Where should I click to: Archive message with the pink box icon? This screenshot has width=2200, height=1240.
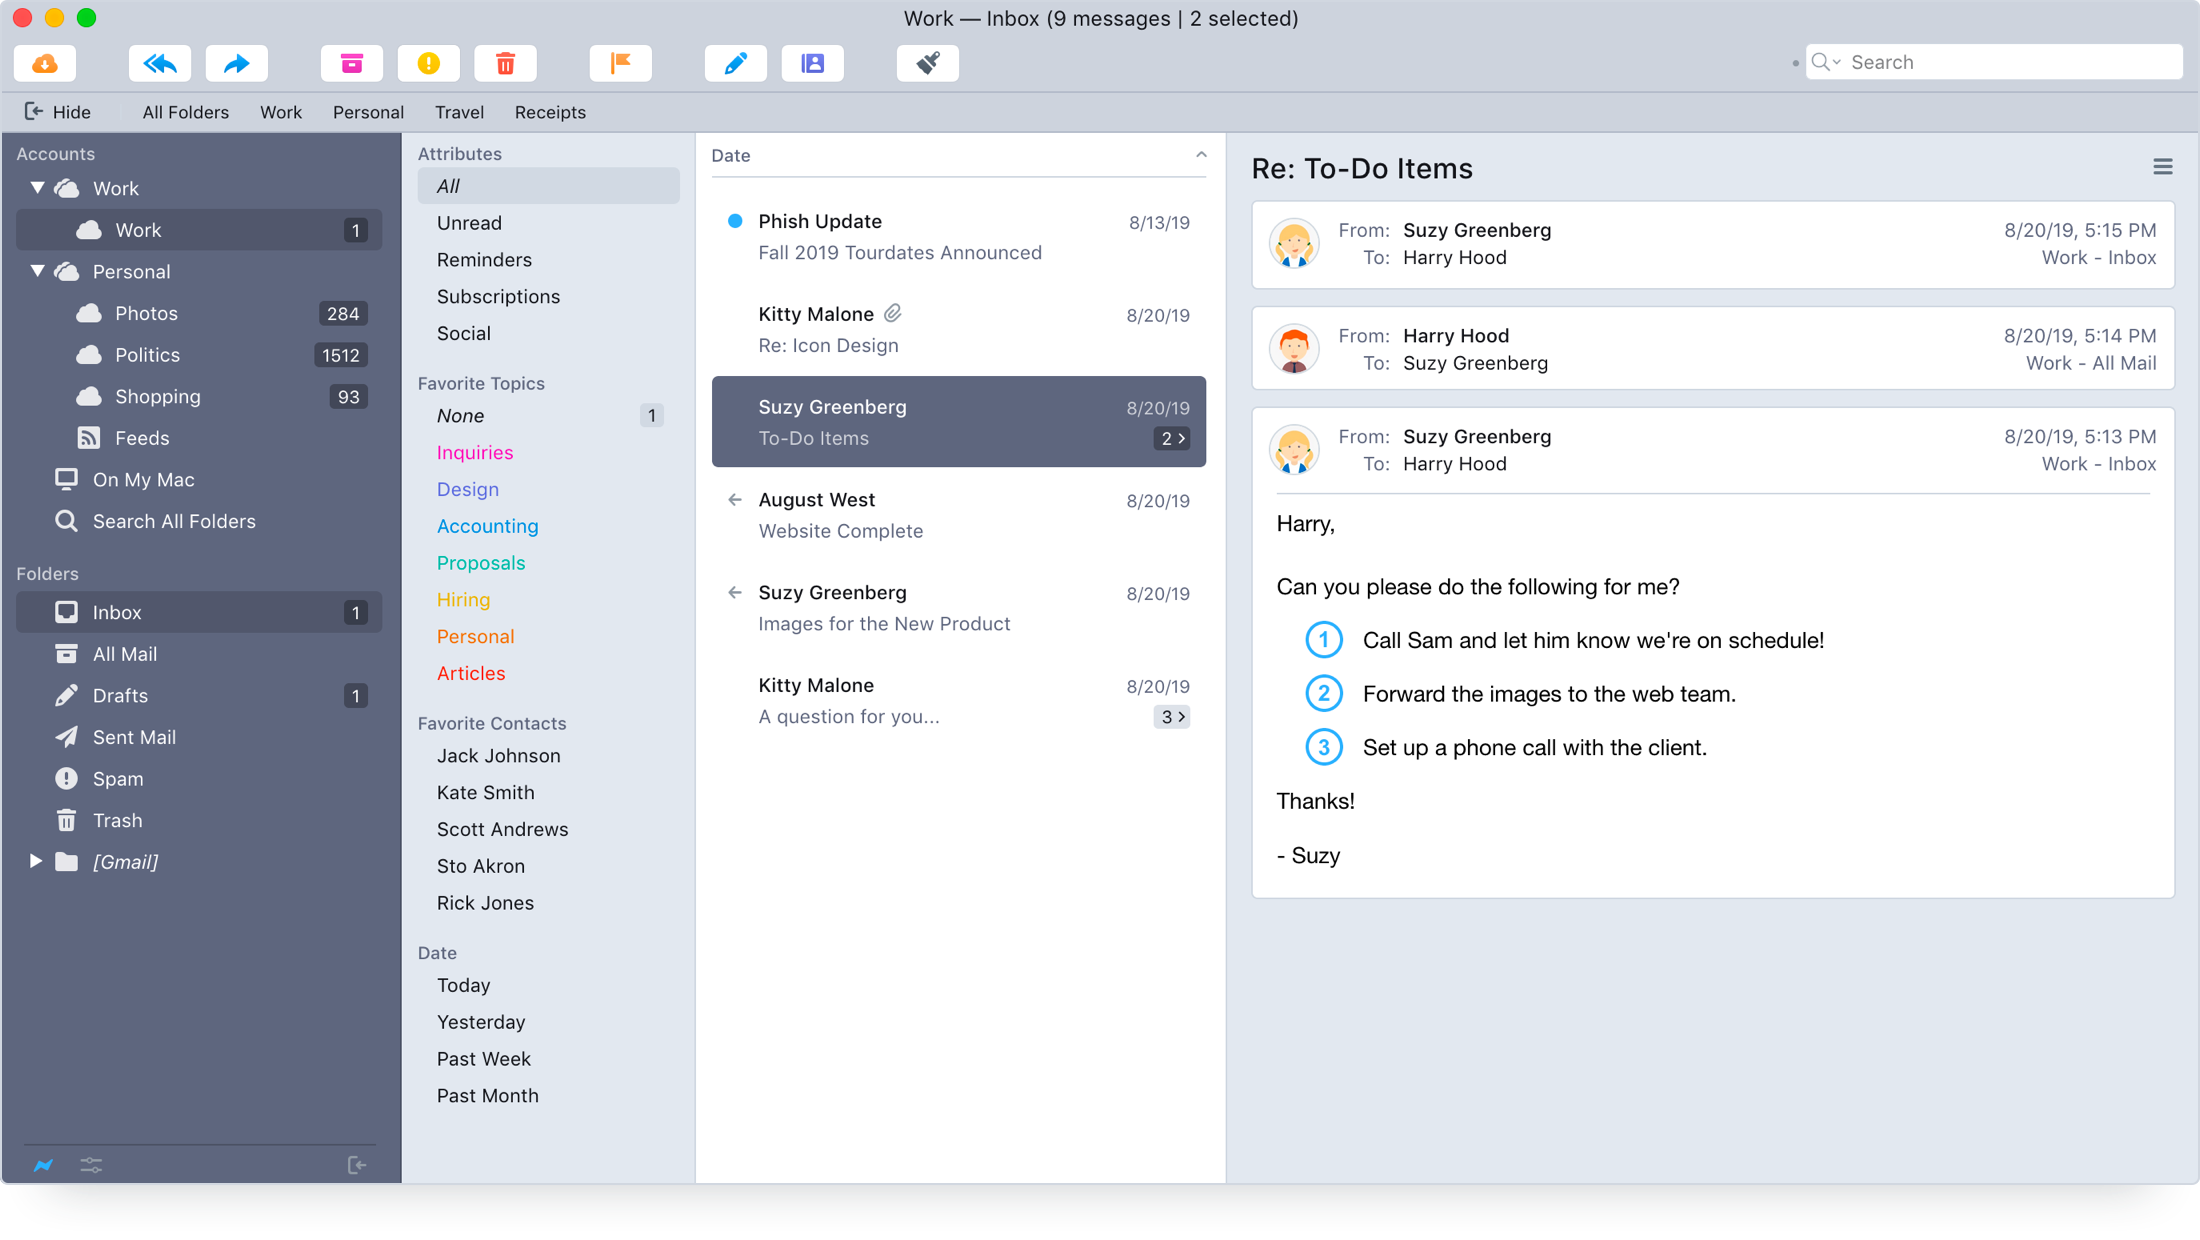(x=351, y=63)
